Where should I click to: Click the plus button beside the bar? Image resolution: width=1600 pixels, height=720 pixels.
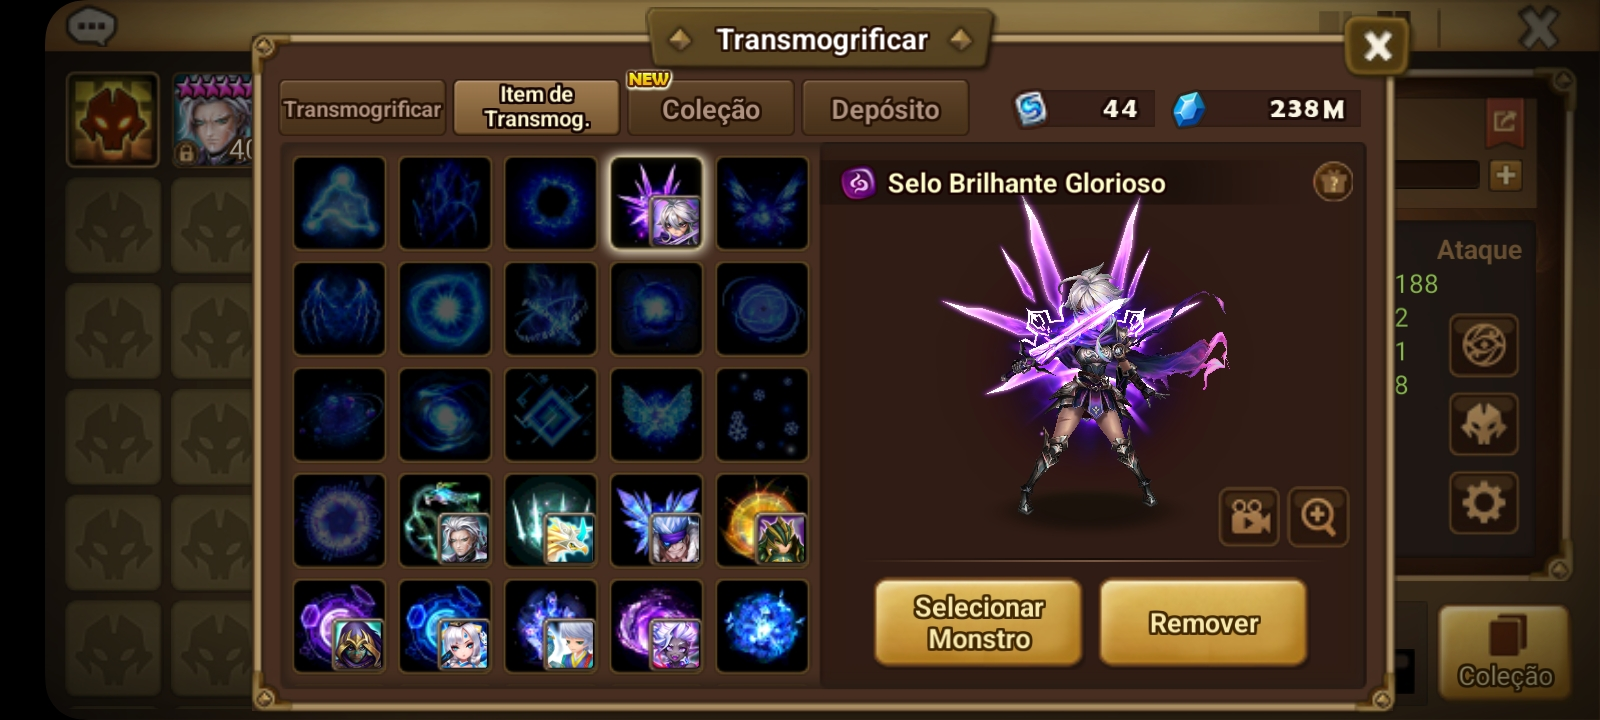1505,176
